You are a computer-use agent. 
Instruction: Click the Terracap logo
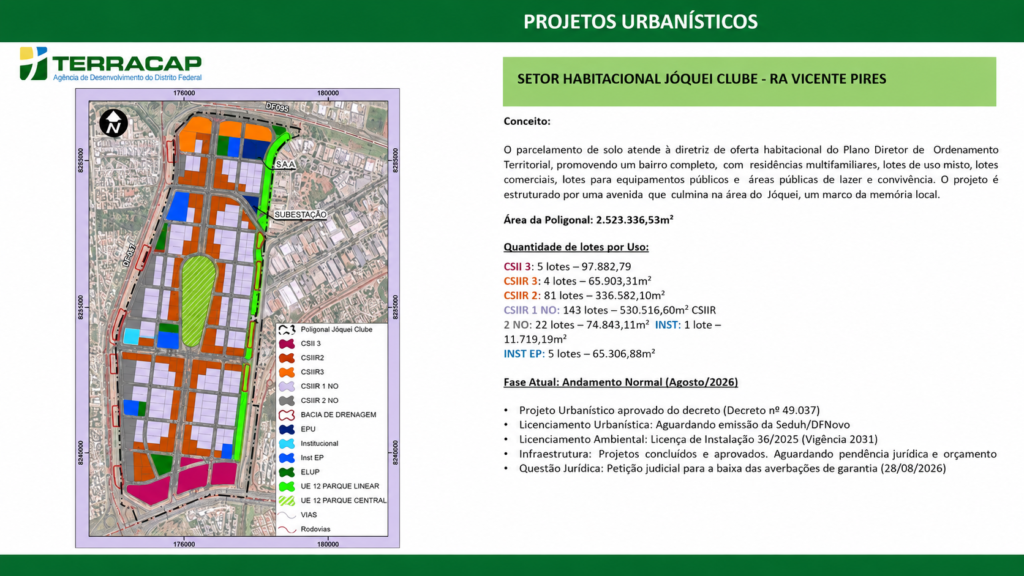[110, 64]
